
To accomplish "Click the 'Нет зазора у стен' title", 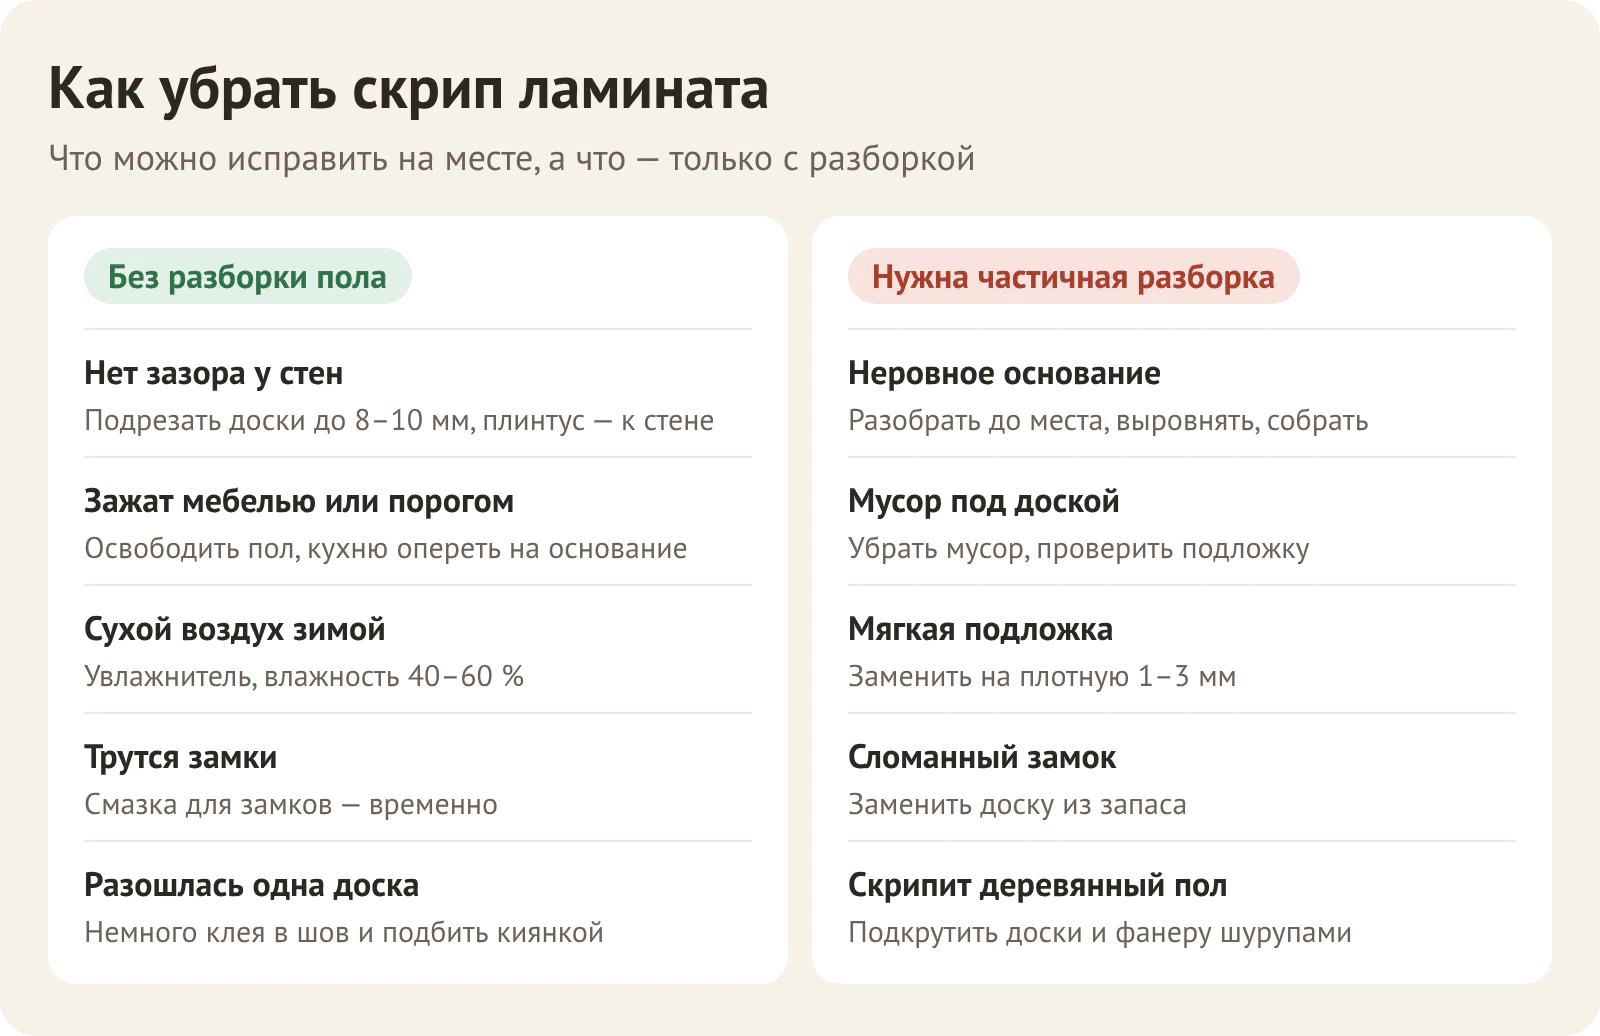I will (x=214, y=373).
